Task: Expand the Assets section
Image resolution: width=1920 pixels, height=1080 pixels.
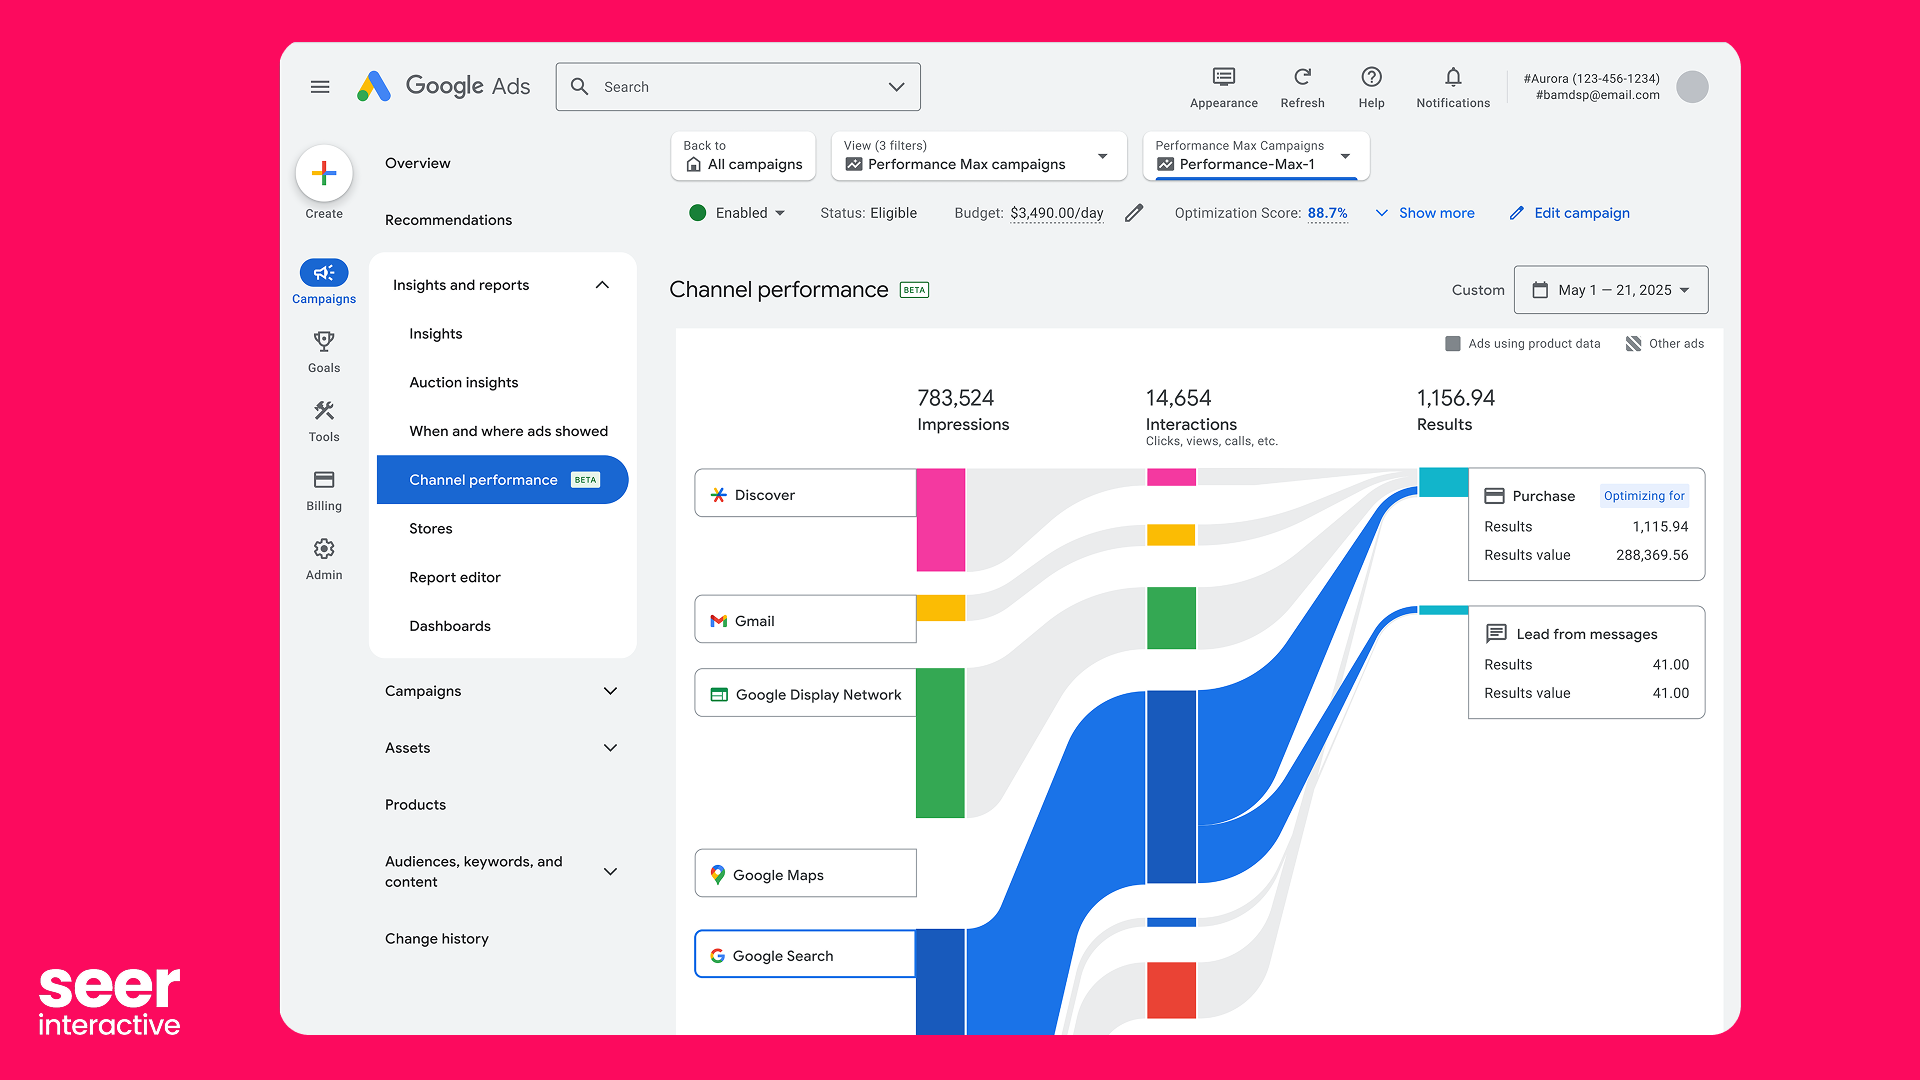Action: click(610, 748)
